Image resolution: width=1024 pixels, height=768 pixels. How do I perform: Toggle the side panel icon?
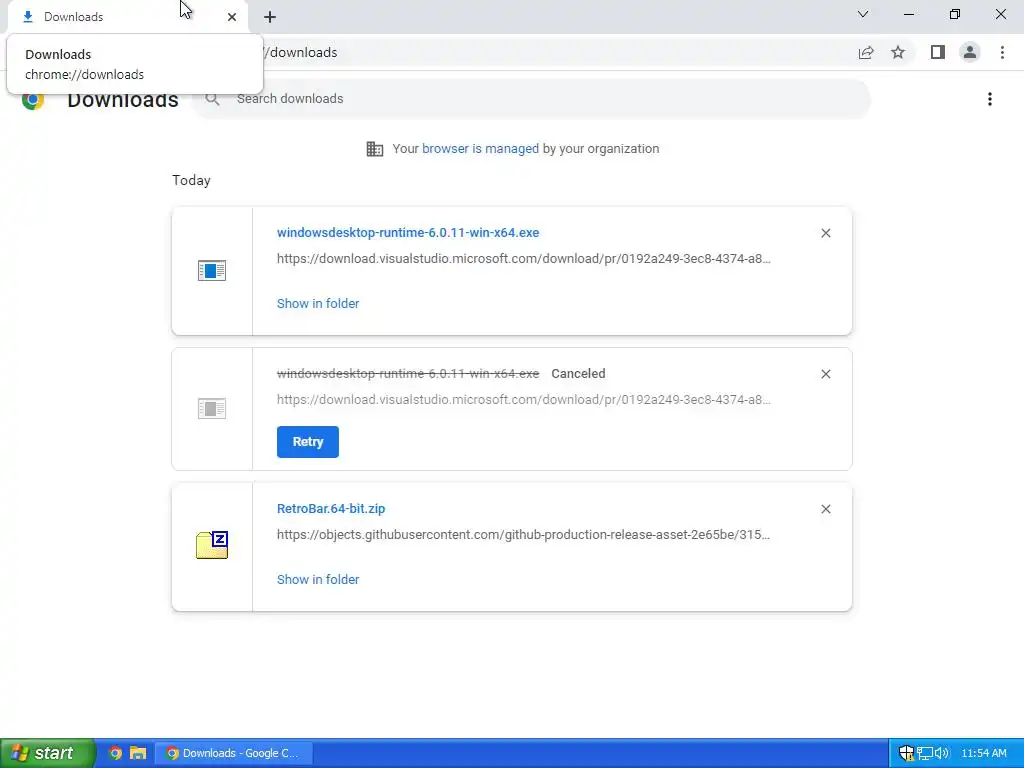click(938, 52)
